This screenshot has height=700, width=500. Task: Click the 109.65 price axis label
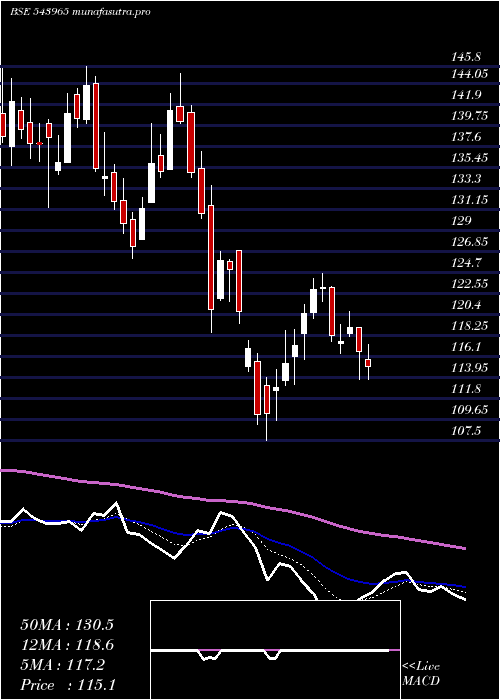470,409
